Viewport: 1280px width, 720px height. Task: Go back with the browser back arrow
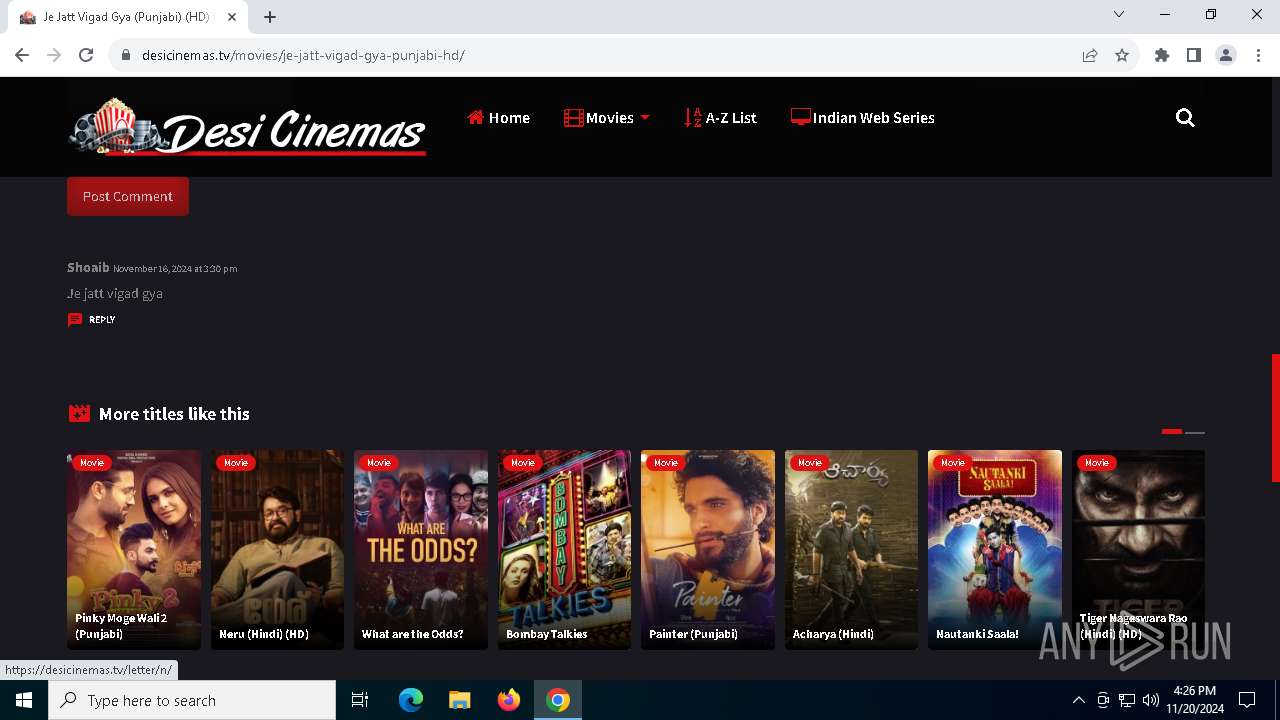[x=22, y=55]
